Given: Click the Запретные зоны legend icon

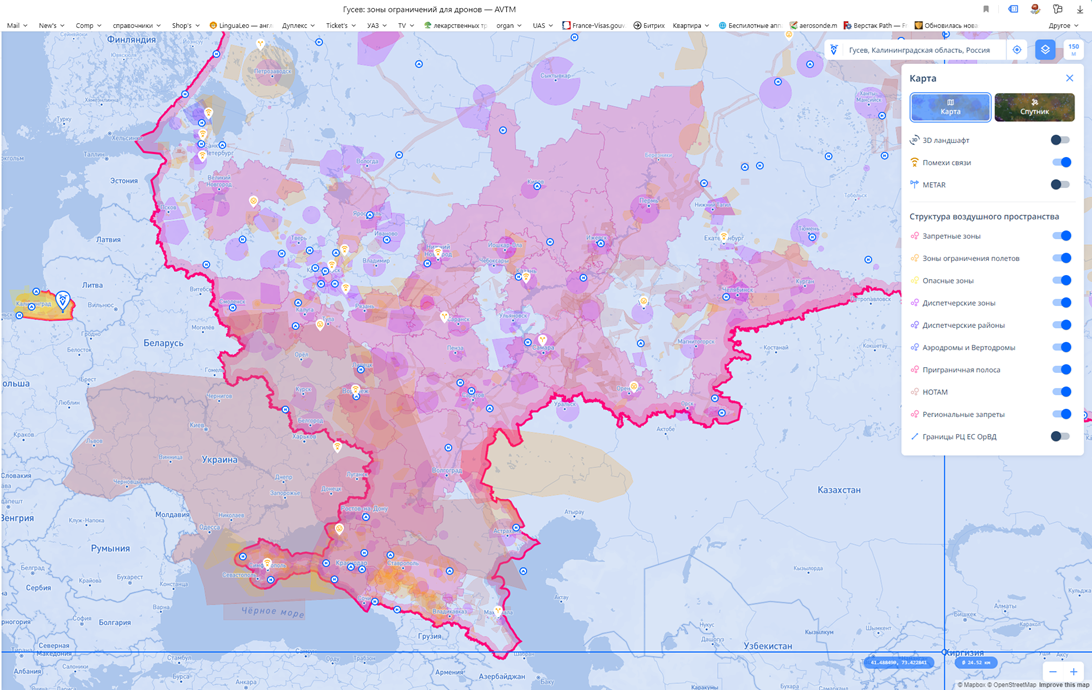Looking at the screenshot, I should 914,236.
